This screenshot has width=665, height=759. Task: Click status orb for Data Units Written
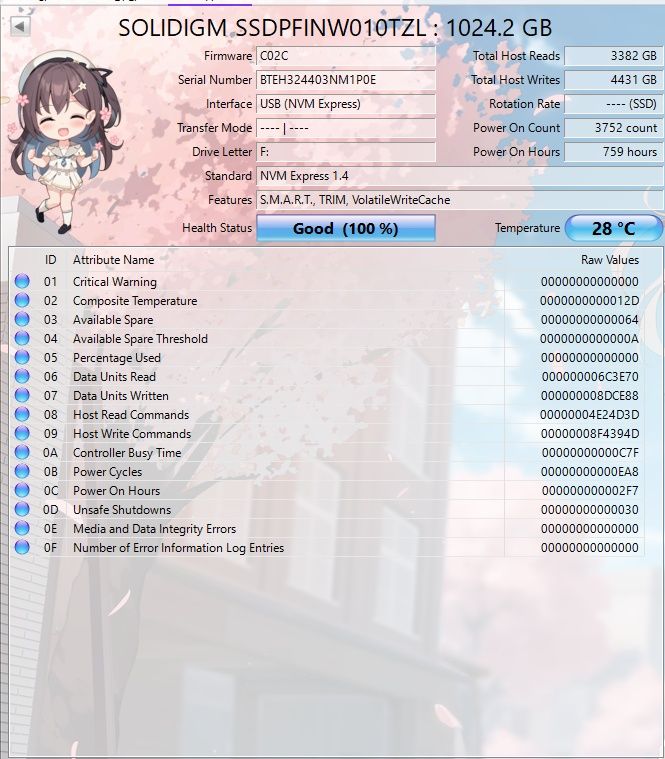tap(22, 395)
